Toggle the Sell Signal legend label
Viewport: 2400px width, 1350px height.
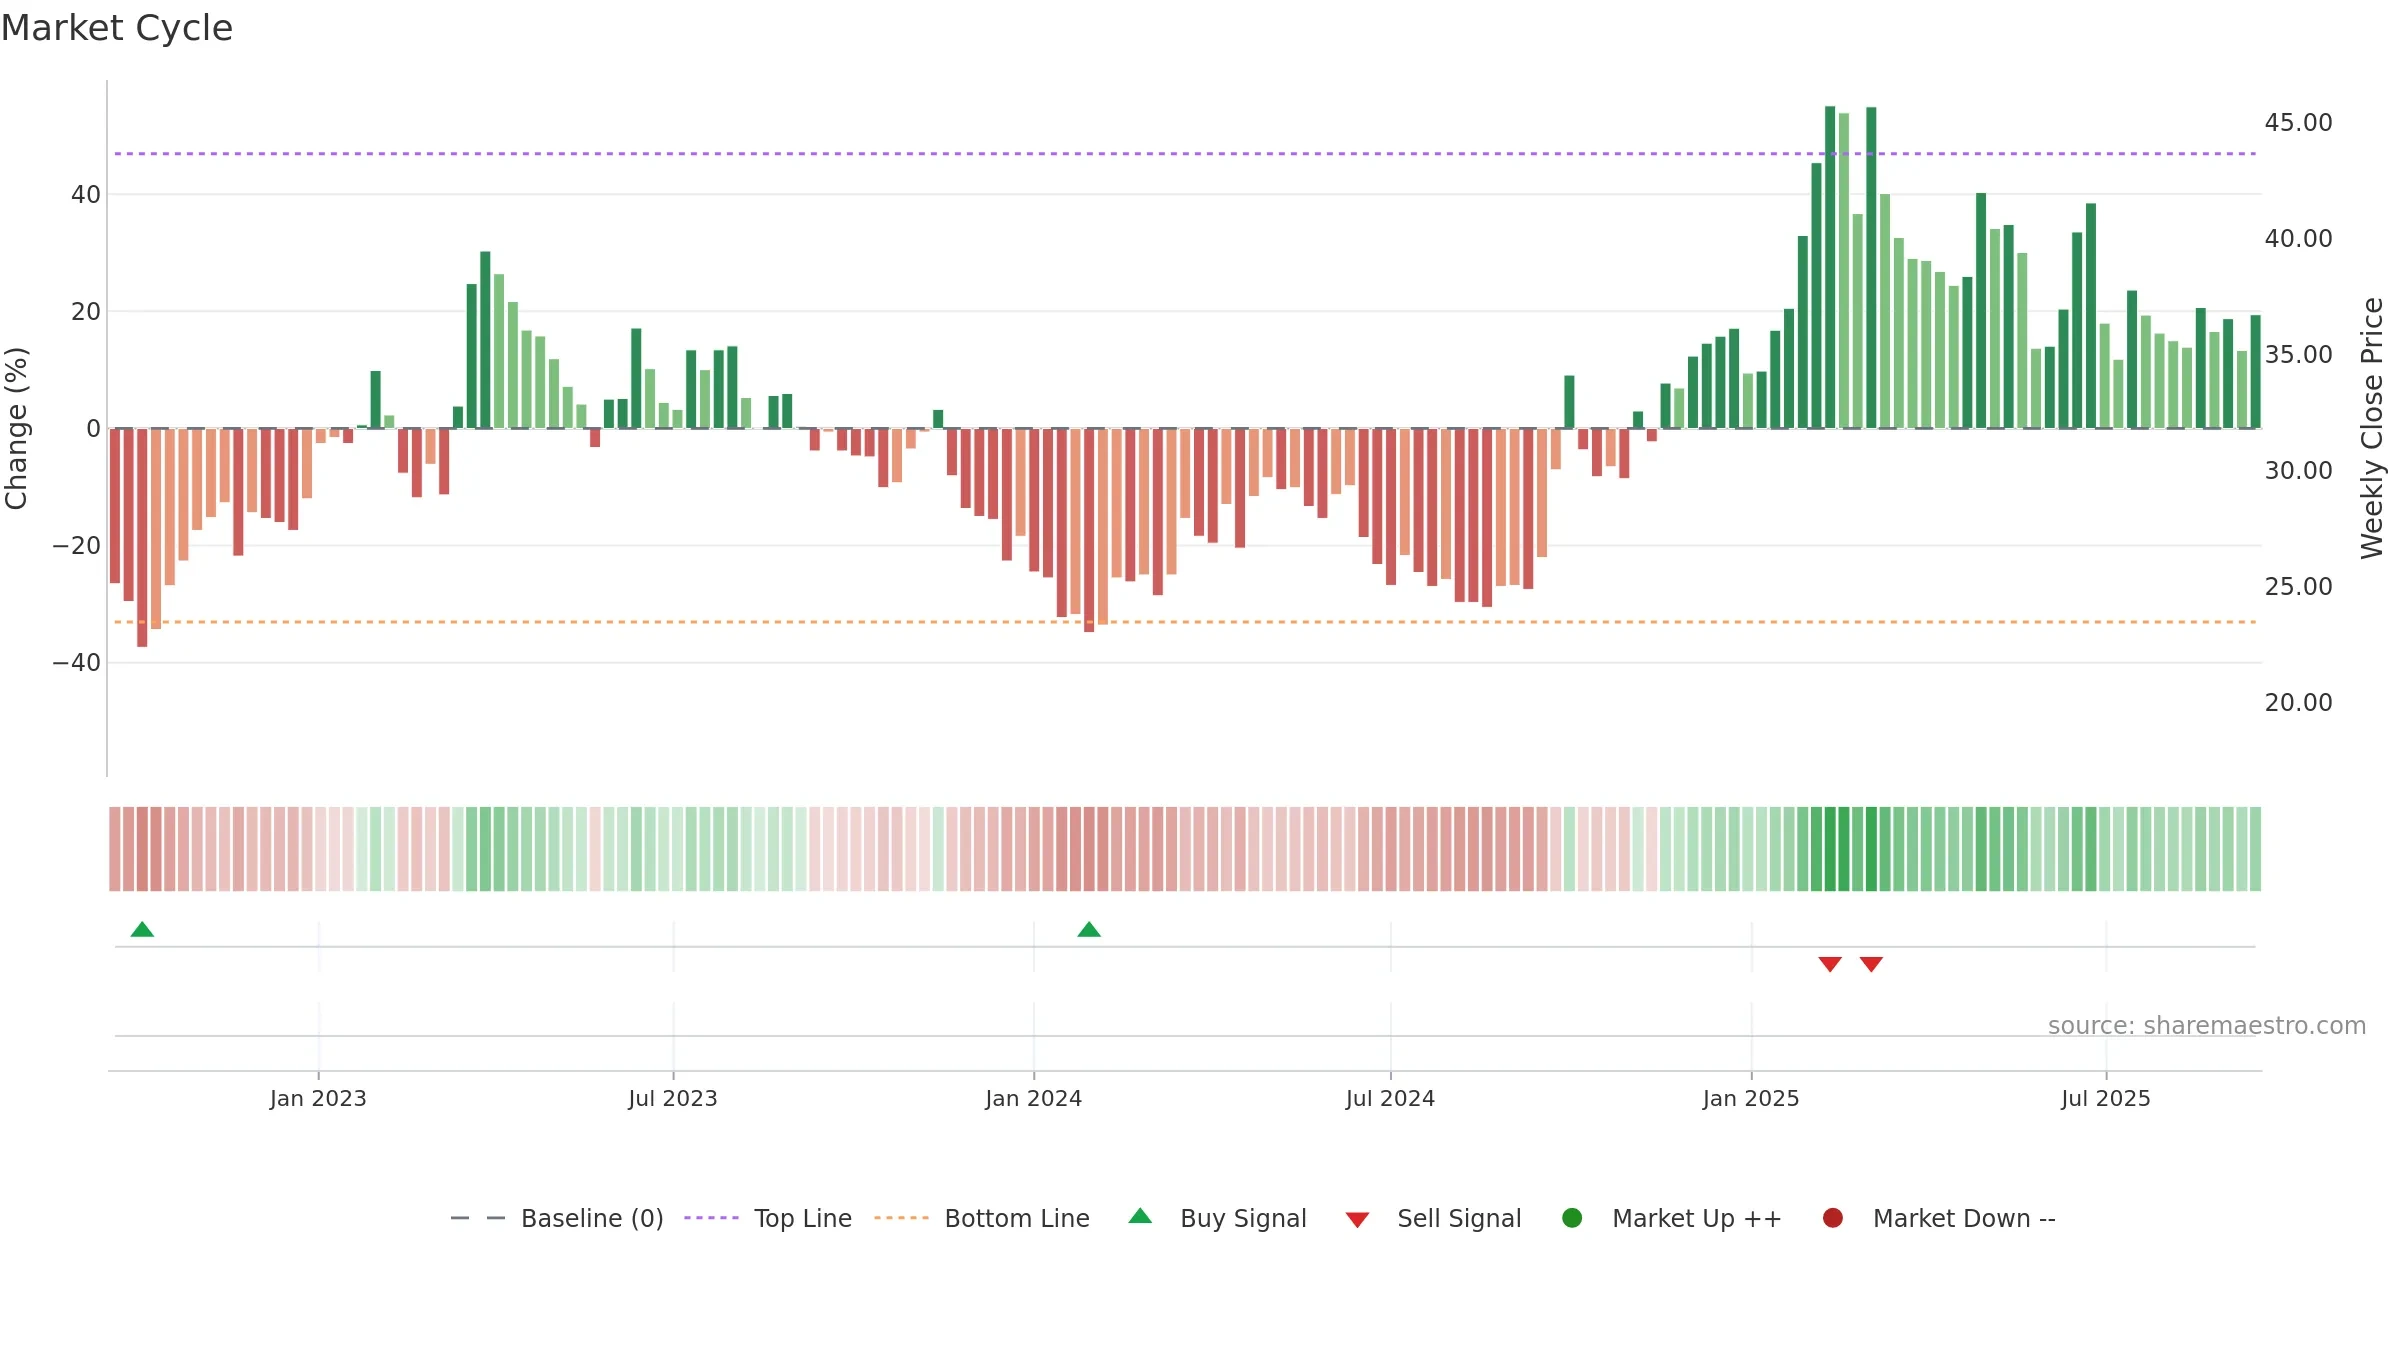[1459, 1218]
